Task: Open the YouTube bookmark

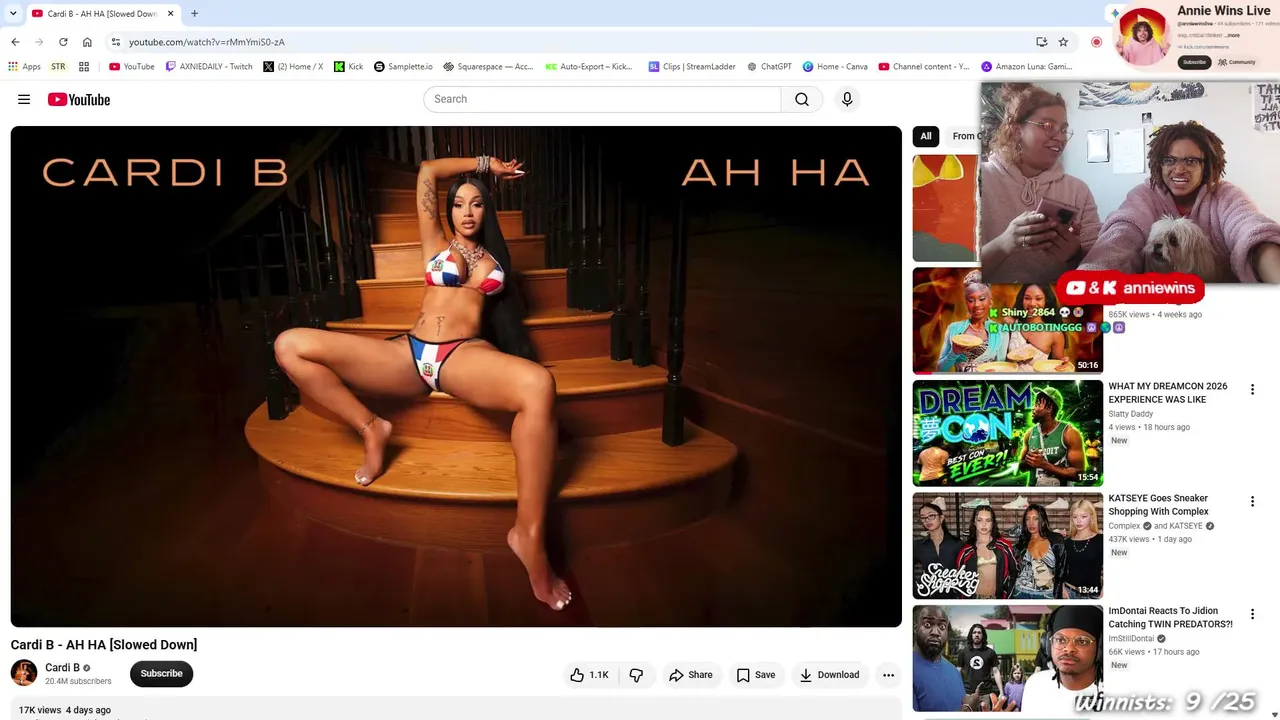Action: point(132,67)
